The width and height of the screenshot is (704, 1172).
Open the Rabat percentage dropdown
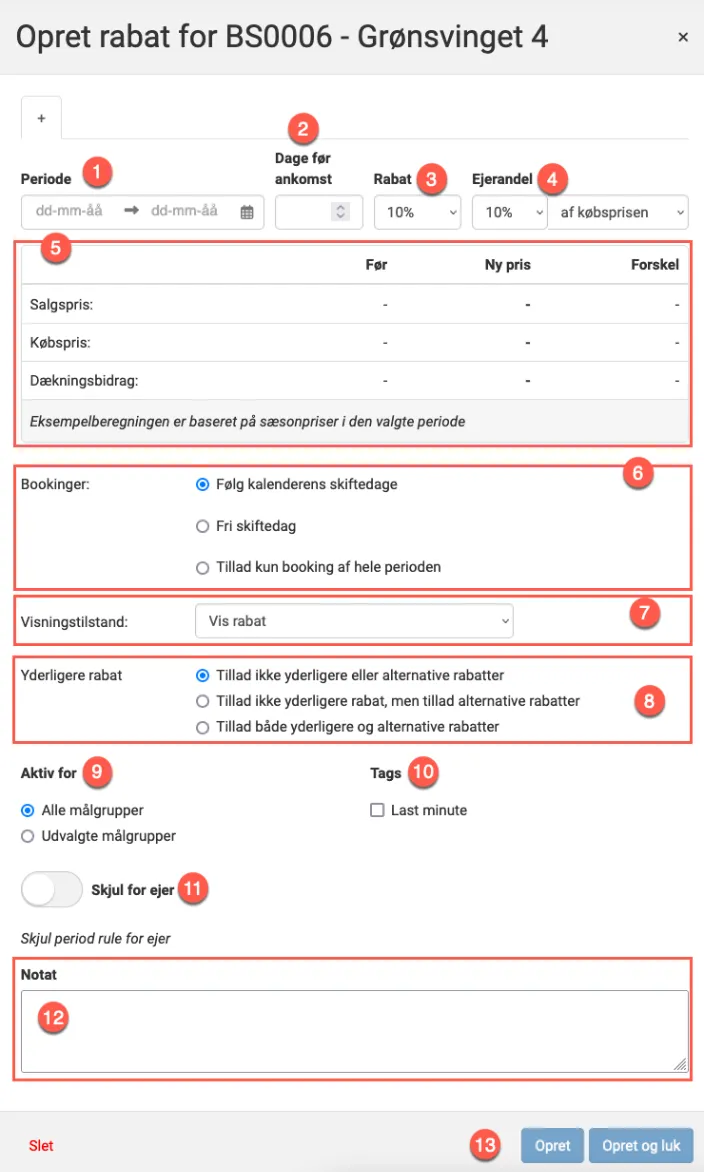[x=416, y=212]
